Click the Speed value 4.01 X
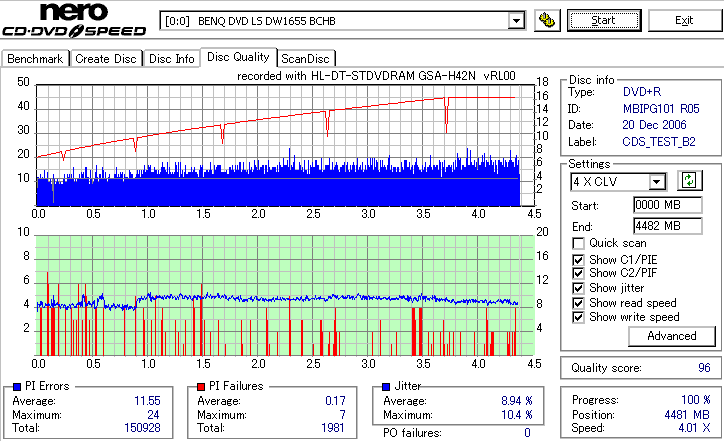 pyautogui.click(x=694, y=428)
